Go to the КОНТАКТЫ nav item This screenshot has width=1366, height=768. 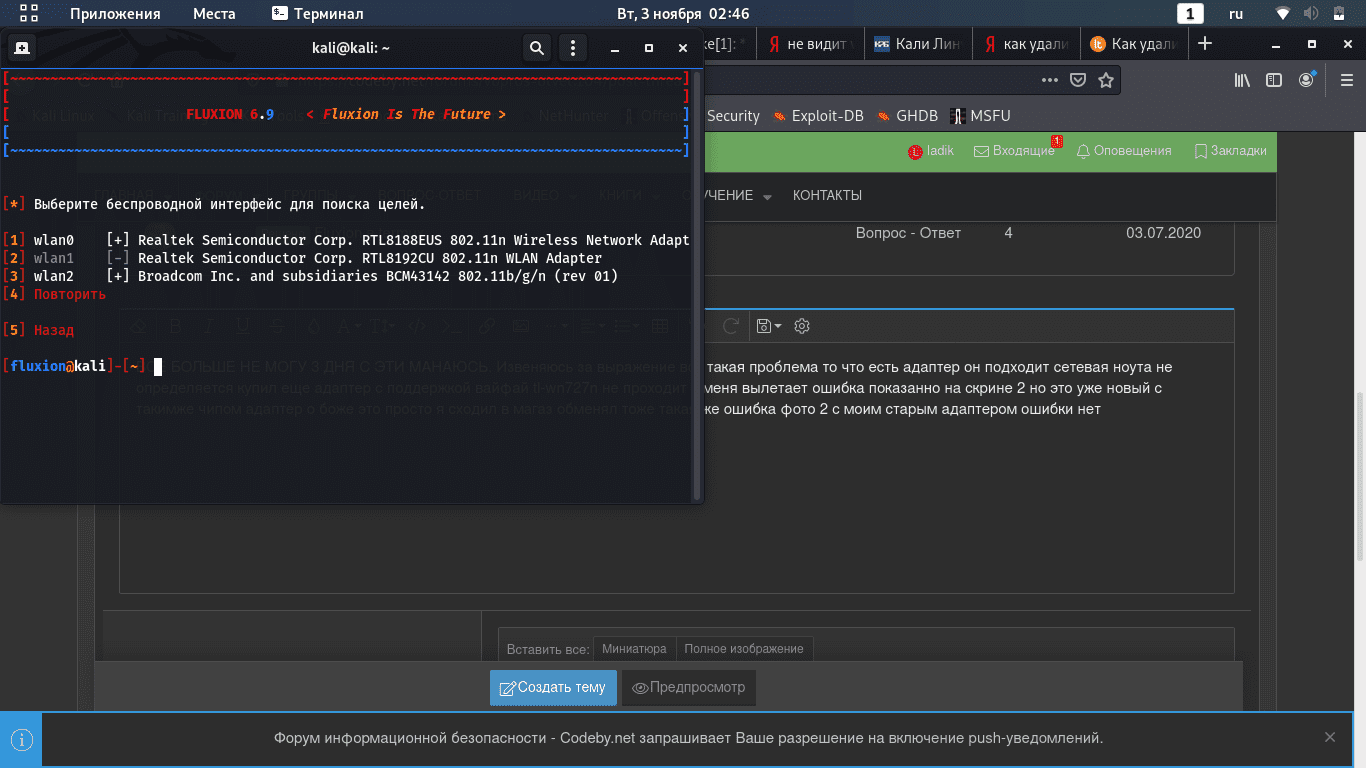[x=827, y=195]
